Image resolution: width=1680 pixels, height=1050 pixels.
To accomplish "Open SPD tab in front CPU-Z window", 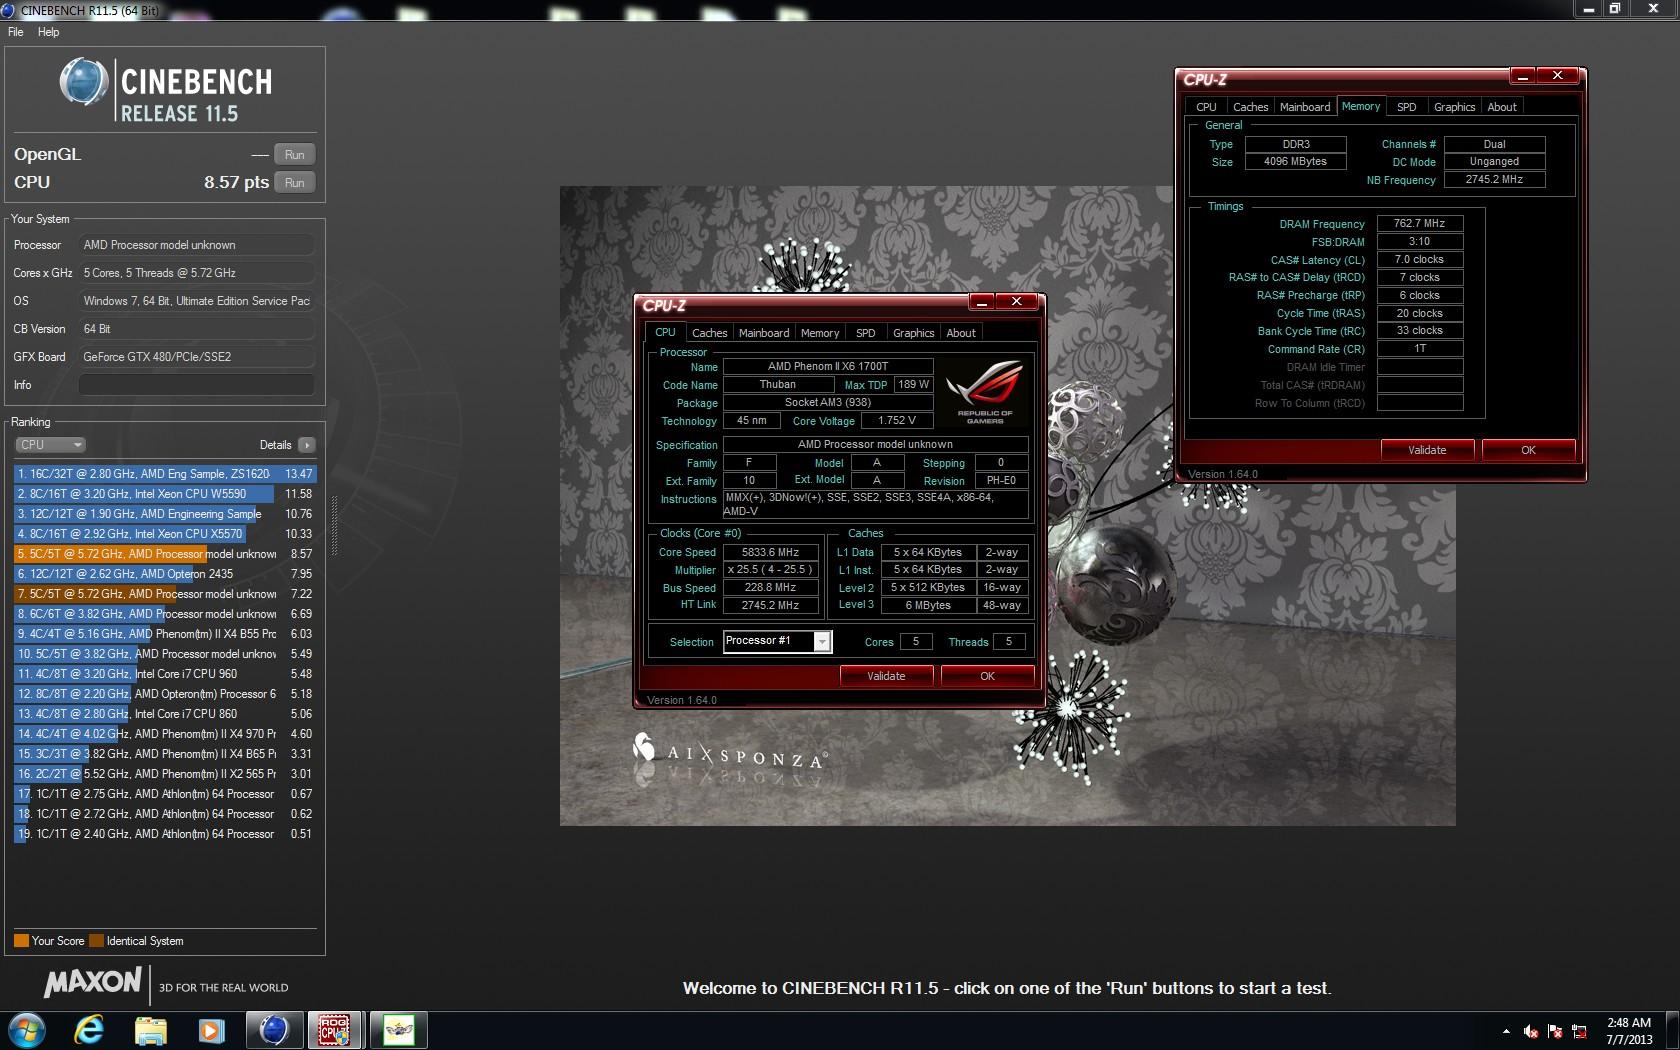I will 866,333.
